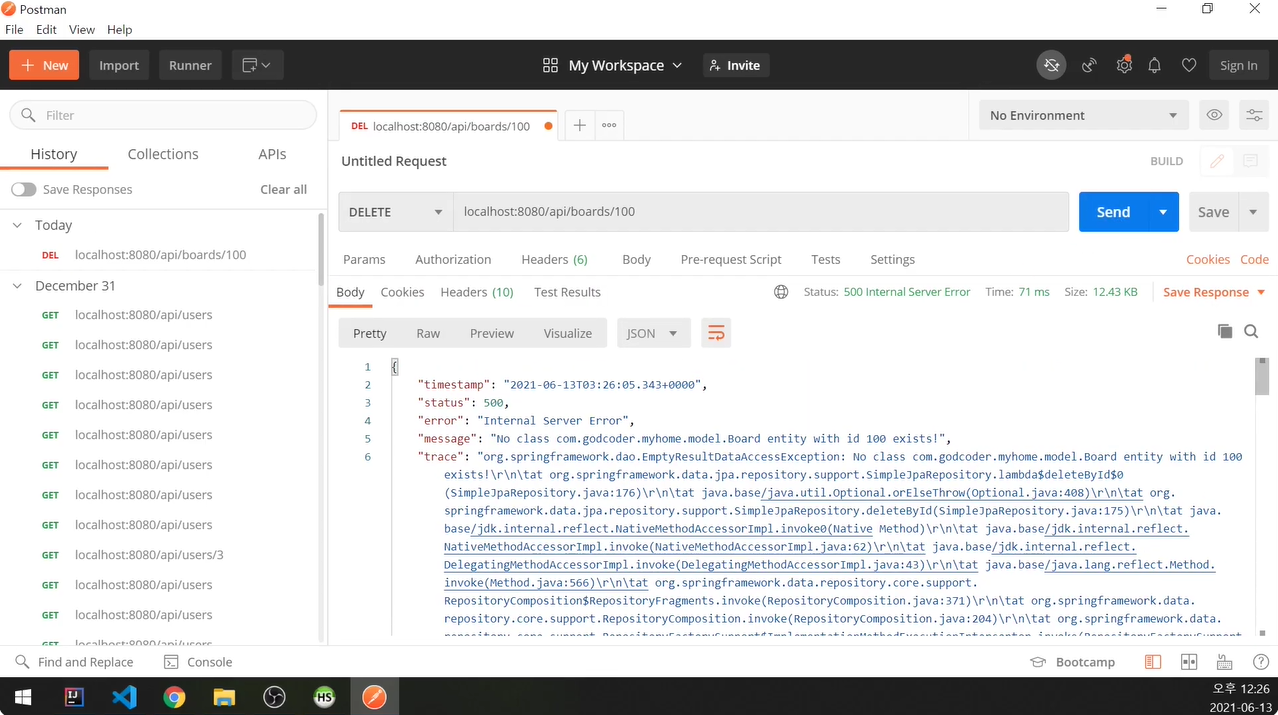Add a new request tab with plus
1278x715 pixels.
579,125
